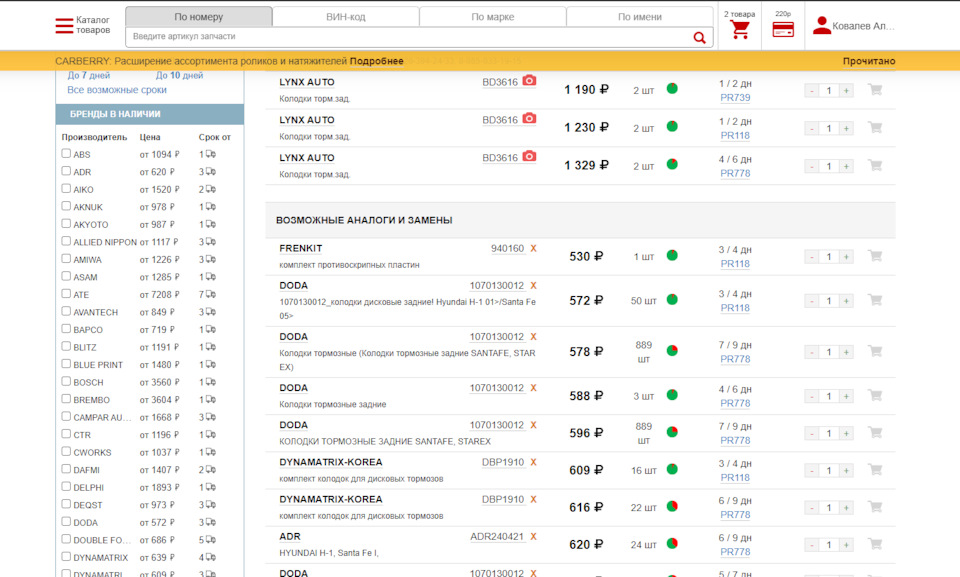Sort brands by Цена column header
Image resolution: width=960 pixels, height=577 pixels.
(x=150, y=137)
